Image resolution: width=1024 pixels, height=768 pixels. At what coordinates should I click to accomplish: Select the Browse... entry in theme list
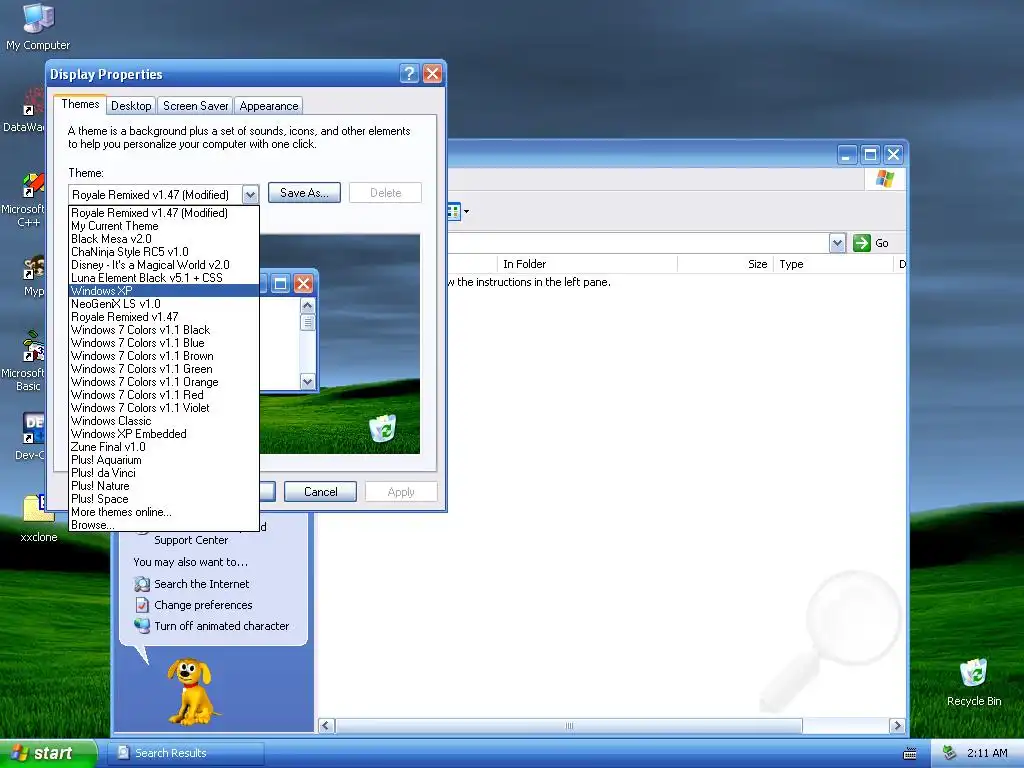click(x=163, y=525)
